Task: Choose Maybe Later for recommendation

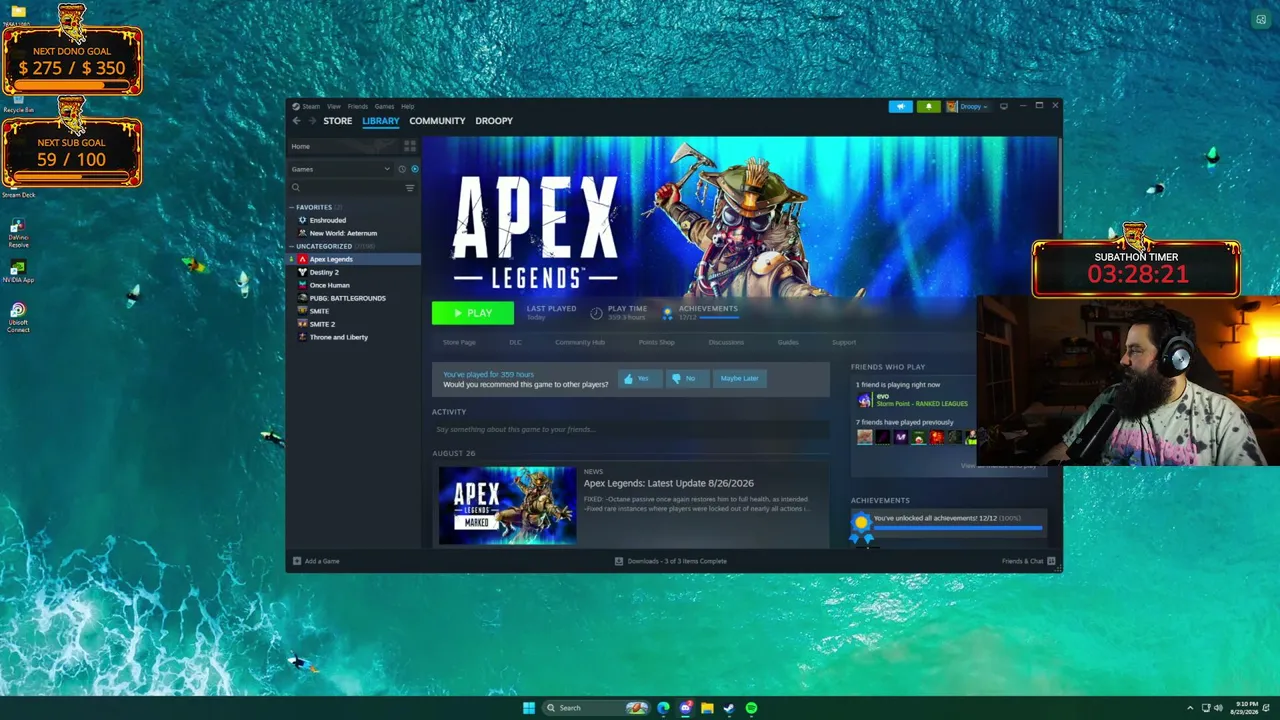Action: pos(739,378)
